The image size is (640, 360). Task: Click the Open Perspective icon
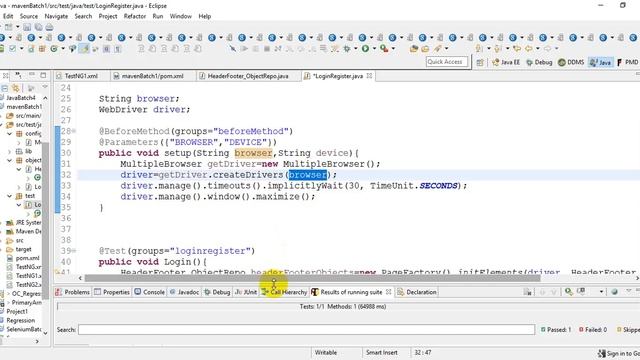click(x=480, y=62)
